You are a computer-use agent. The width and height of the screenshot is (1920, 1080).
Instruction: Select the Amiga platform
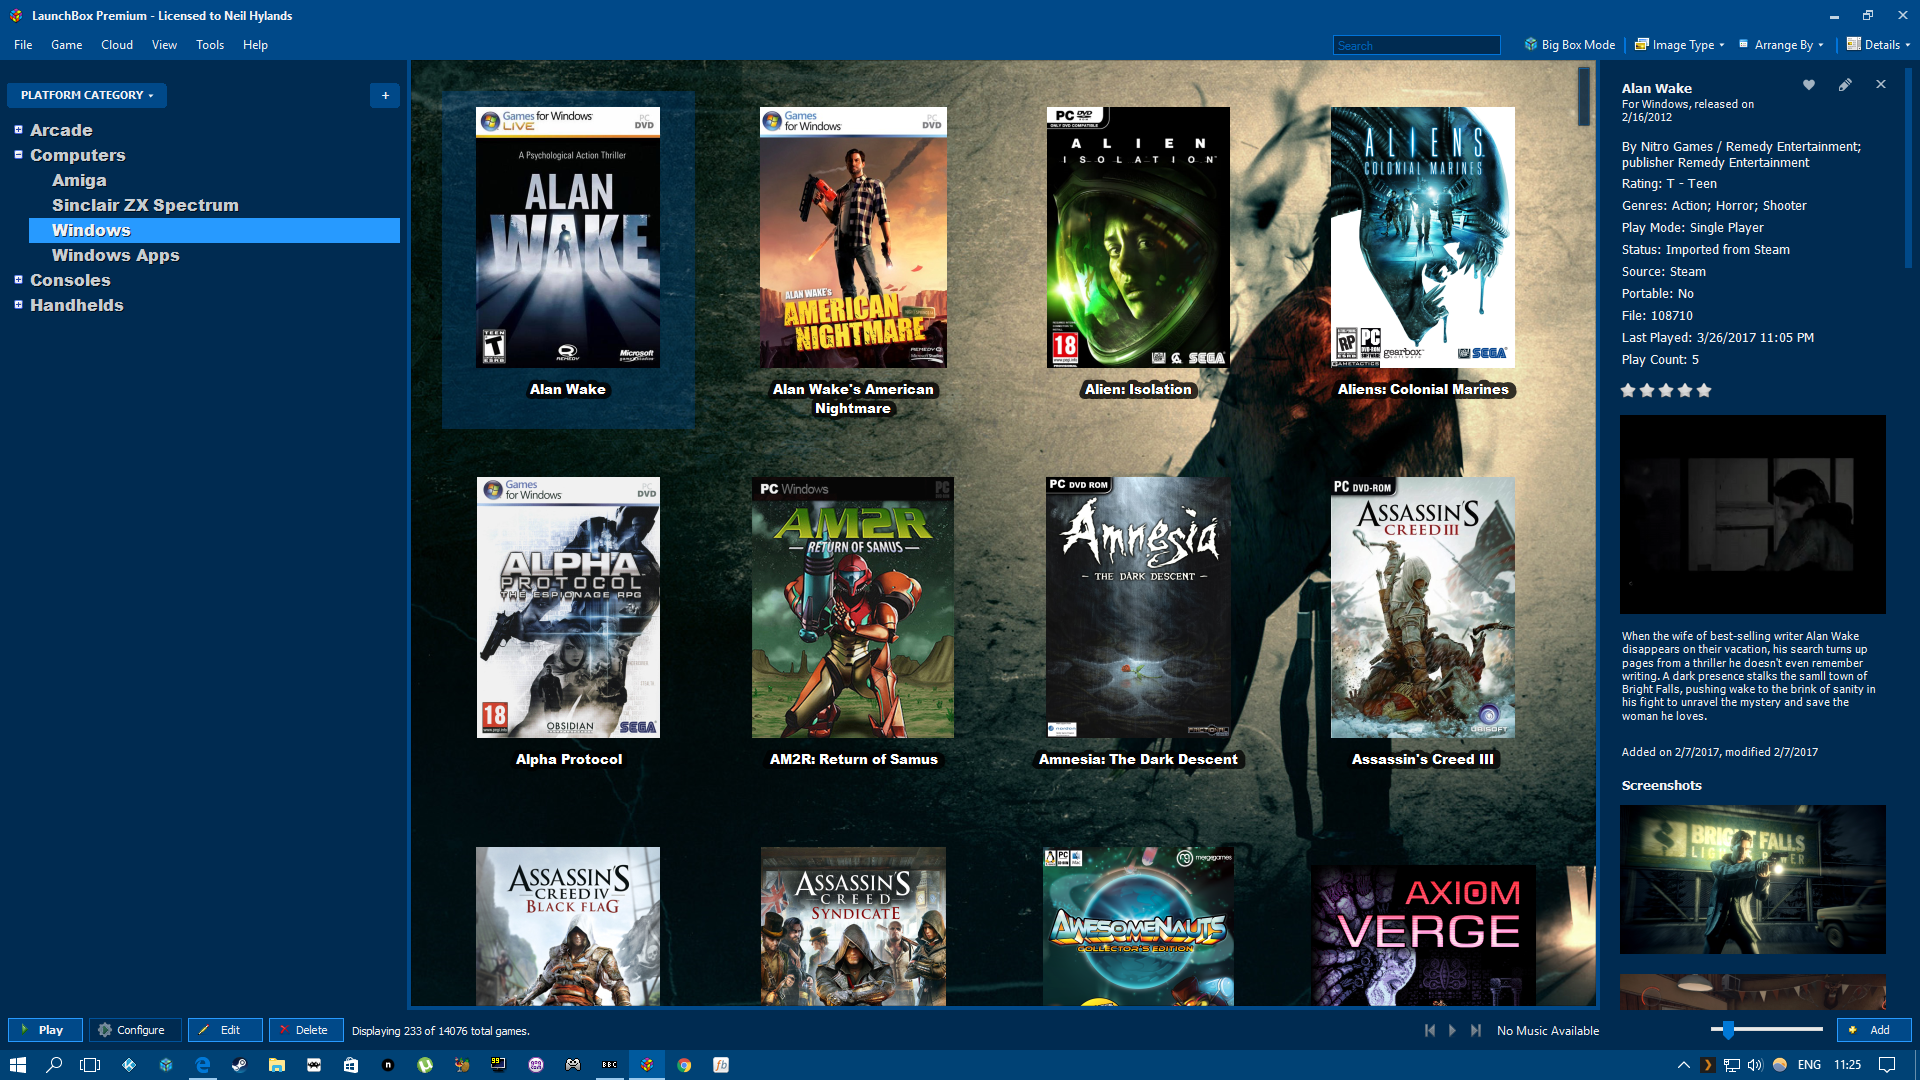point(79,180)
